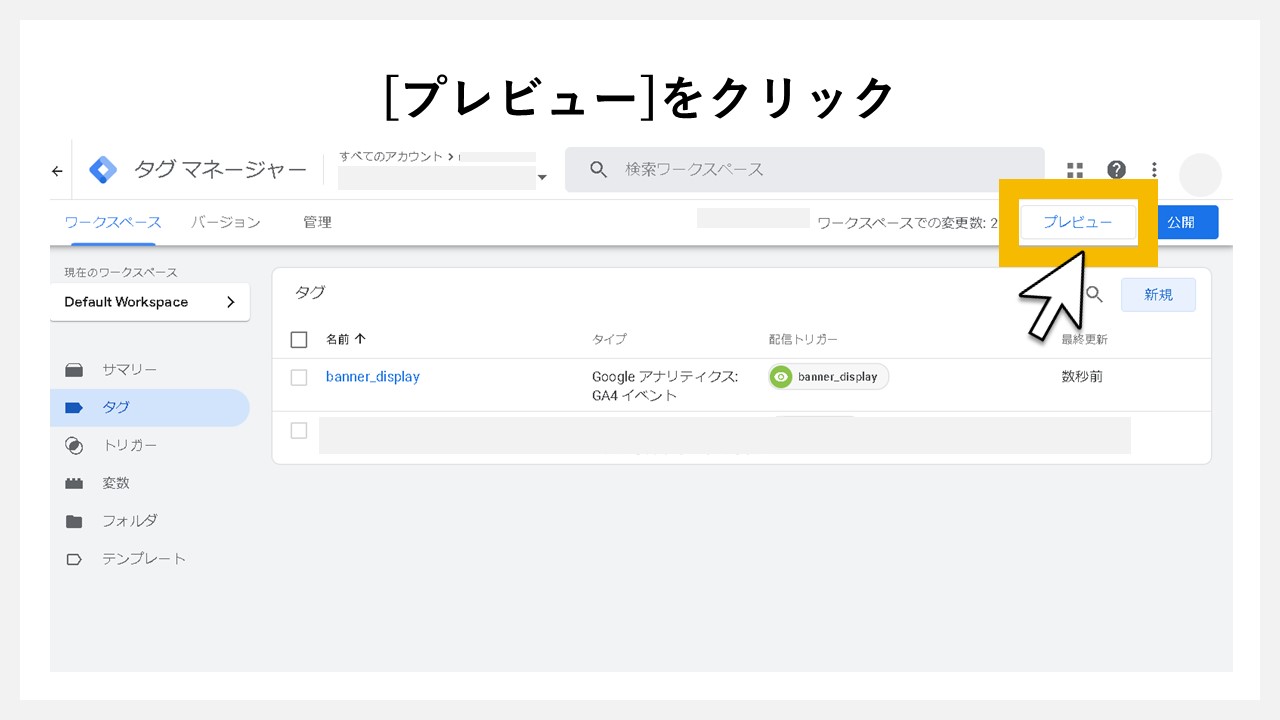This screenshot has width=1280, height=720.
Task: Open the help question mark icon
Action: 1116,170
